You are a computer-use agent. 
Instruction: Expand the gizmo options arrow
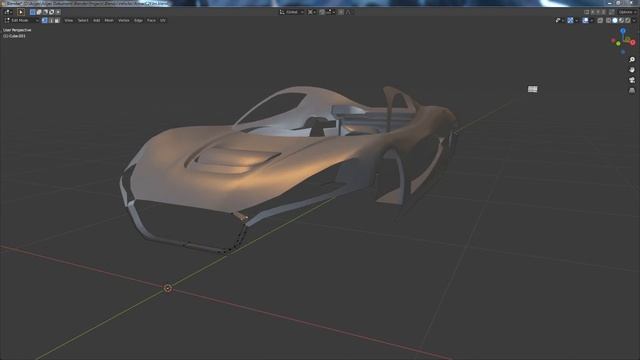pyautogui.click(x=576, y=20)
